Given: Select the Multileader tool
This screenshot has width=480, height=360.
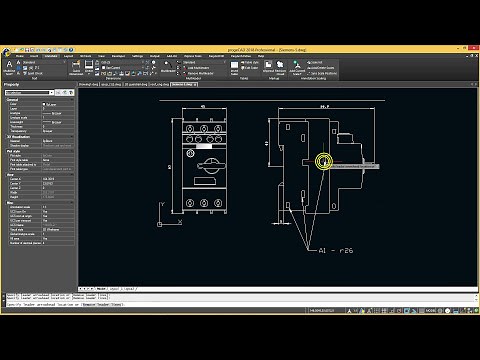Looking at the screenshot, I should [168, 66].
